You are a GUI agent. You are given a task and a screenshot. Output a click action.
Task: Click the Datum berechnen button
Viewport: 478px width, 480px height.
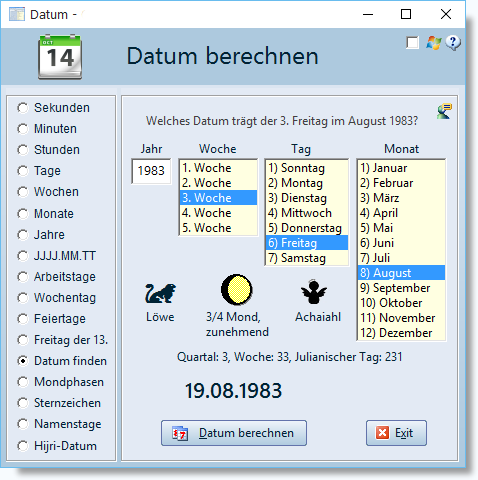point(234,433)
